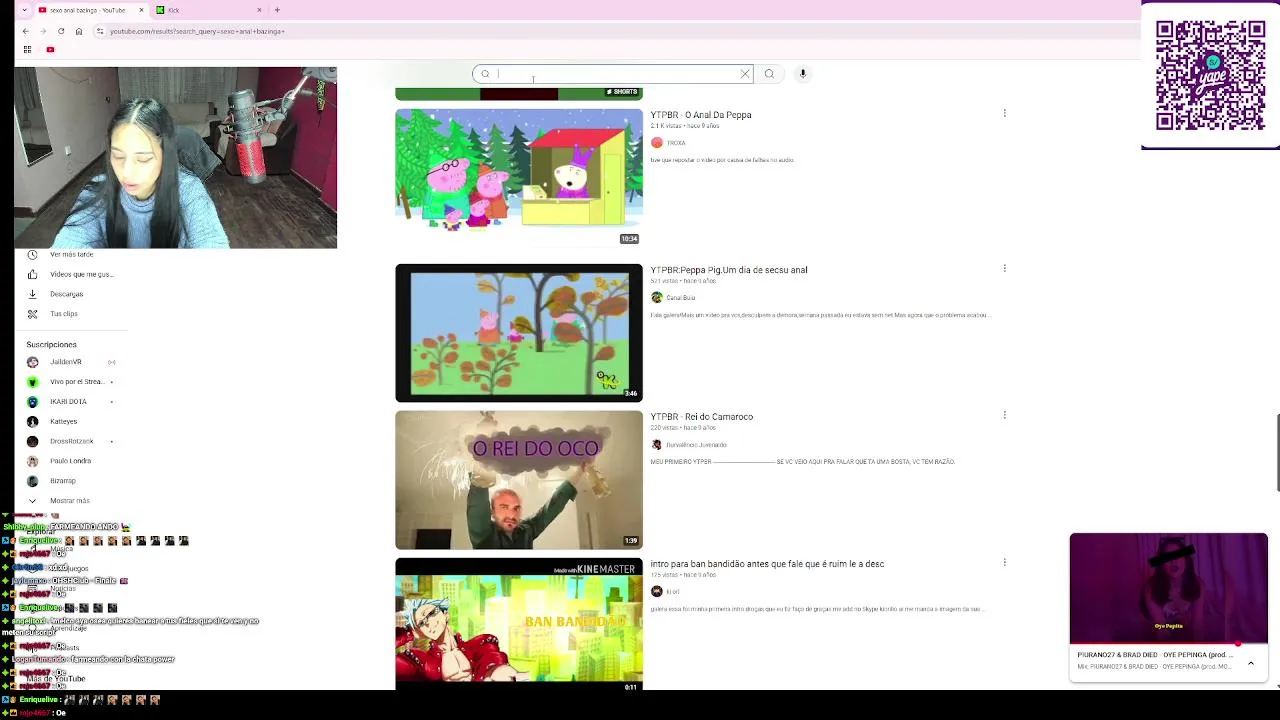Switch to the YouTube search results tab
Screen dimensions: 1280x720
(92, 10)
